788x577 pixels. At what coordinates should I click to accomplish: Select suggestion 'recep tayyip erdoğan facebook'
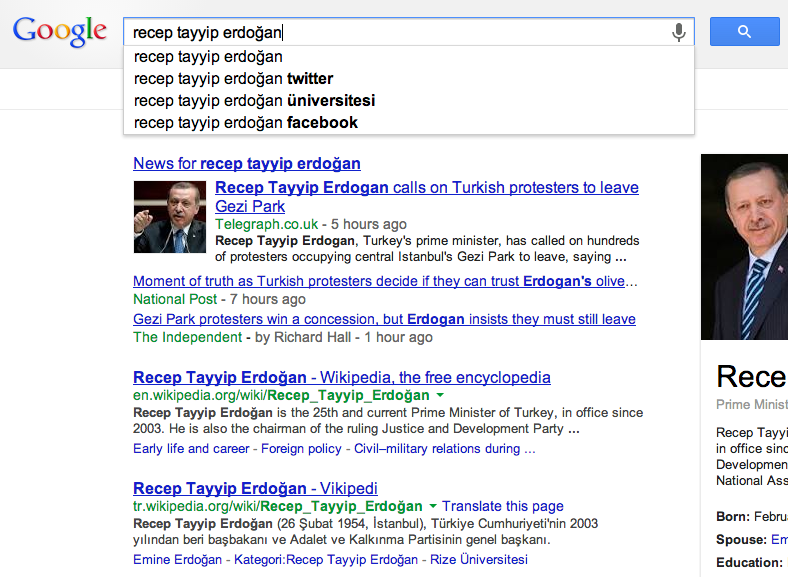pyautogui.click(x=409, y=123)
